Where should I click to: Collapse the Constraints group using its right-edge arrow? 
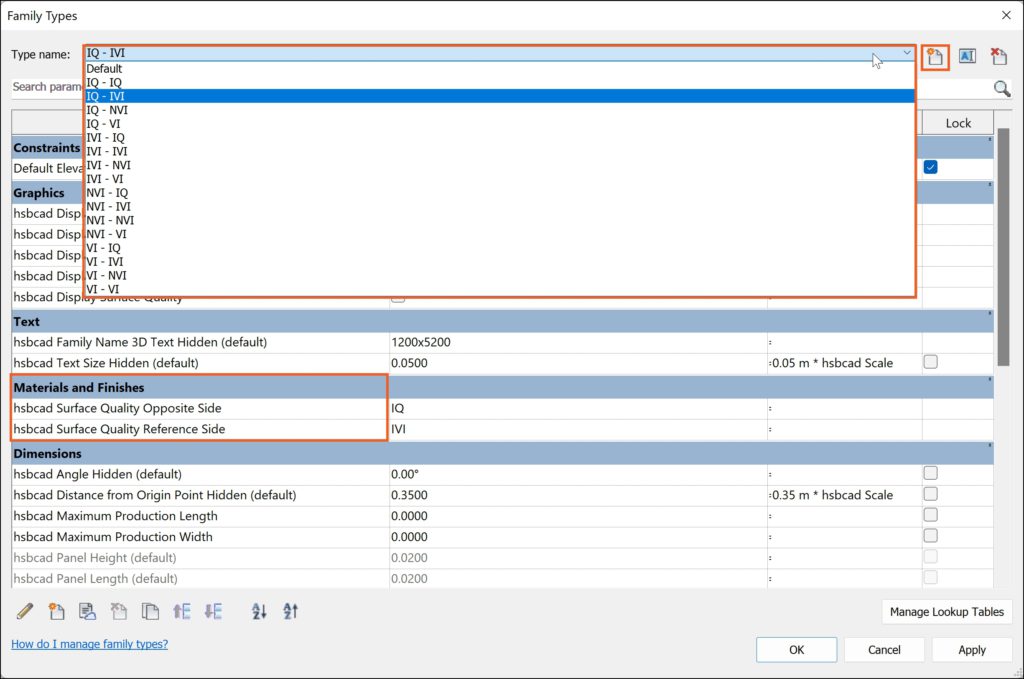tap(989, 140)
